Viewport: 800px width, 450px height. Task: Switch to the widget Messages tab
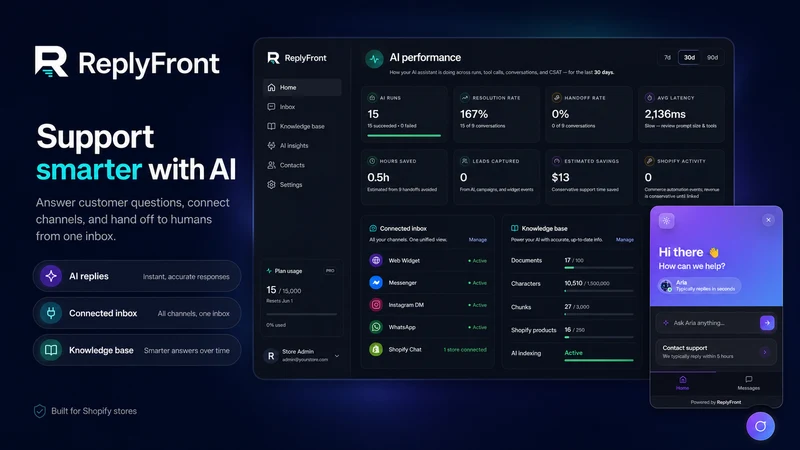748,383
